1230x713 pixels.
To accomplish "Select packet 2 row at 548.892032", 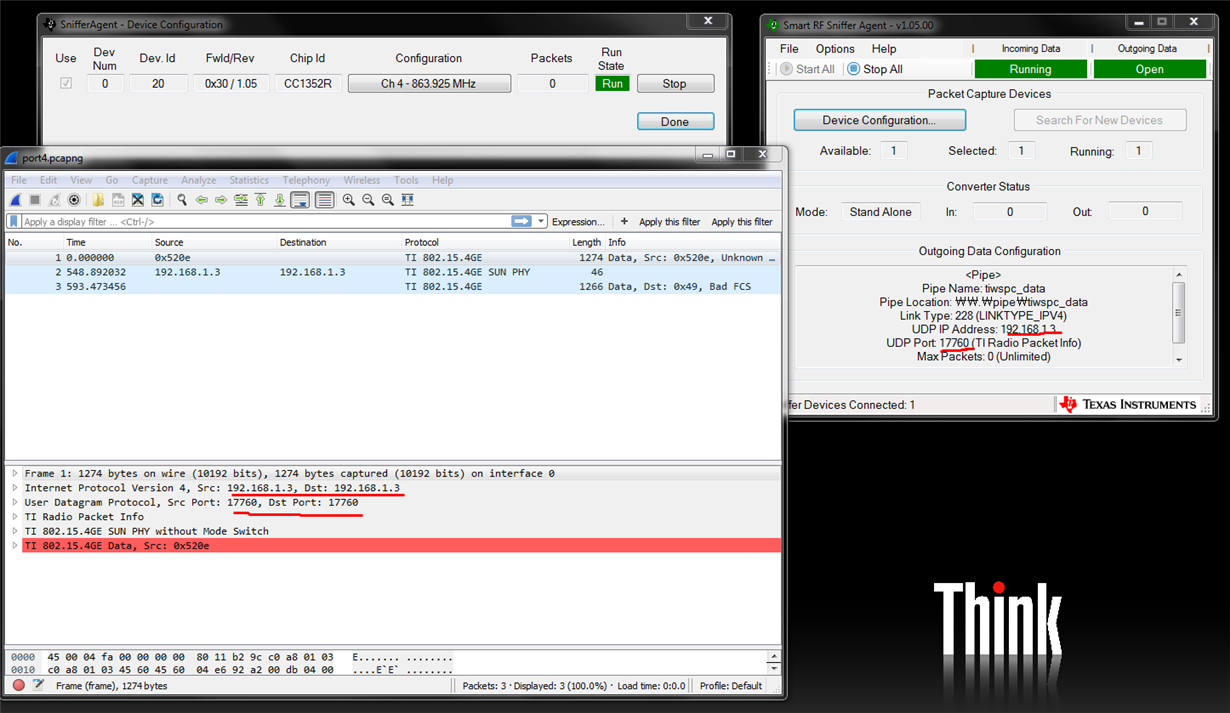I will point(392,272).
